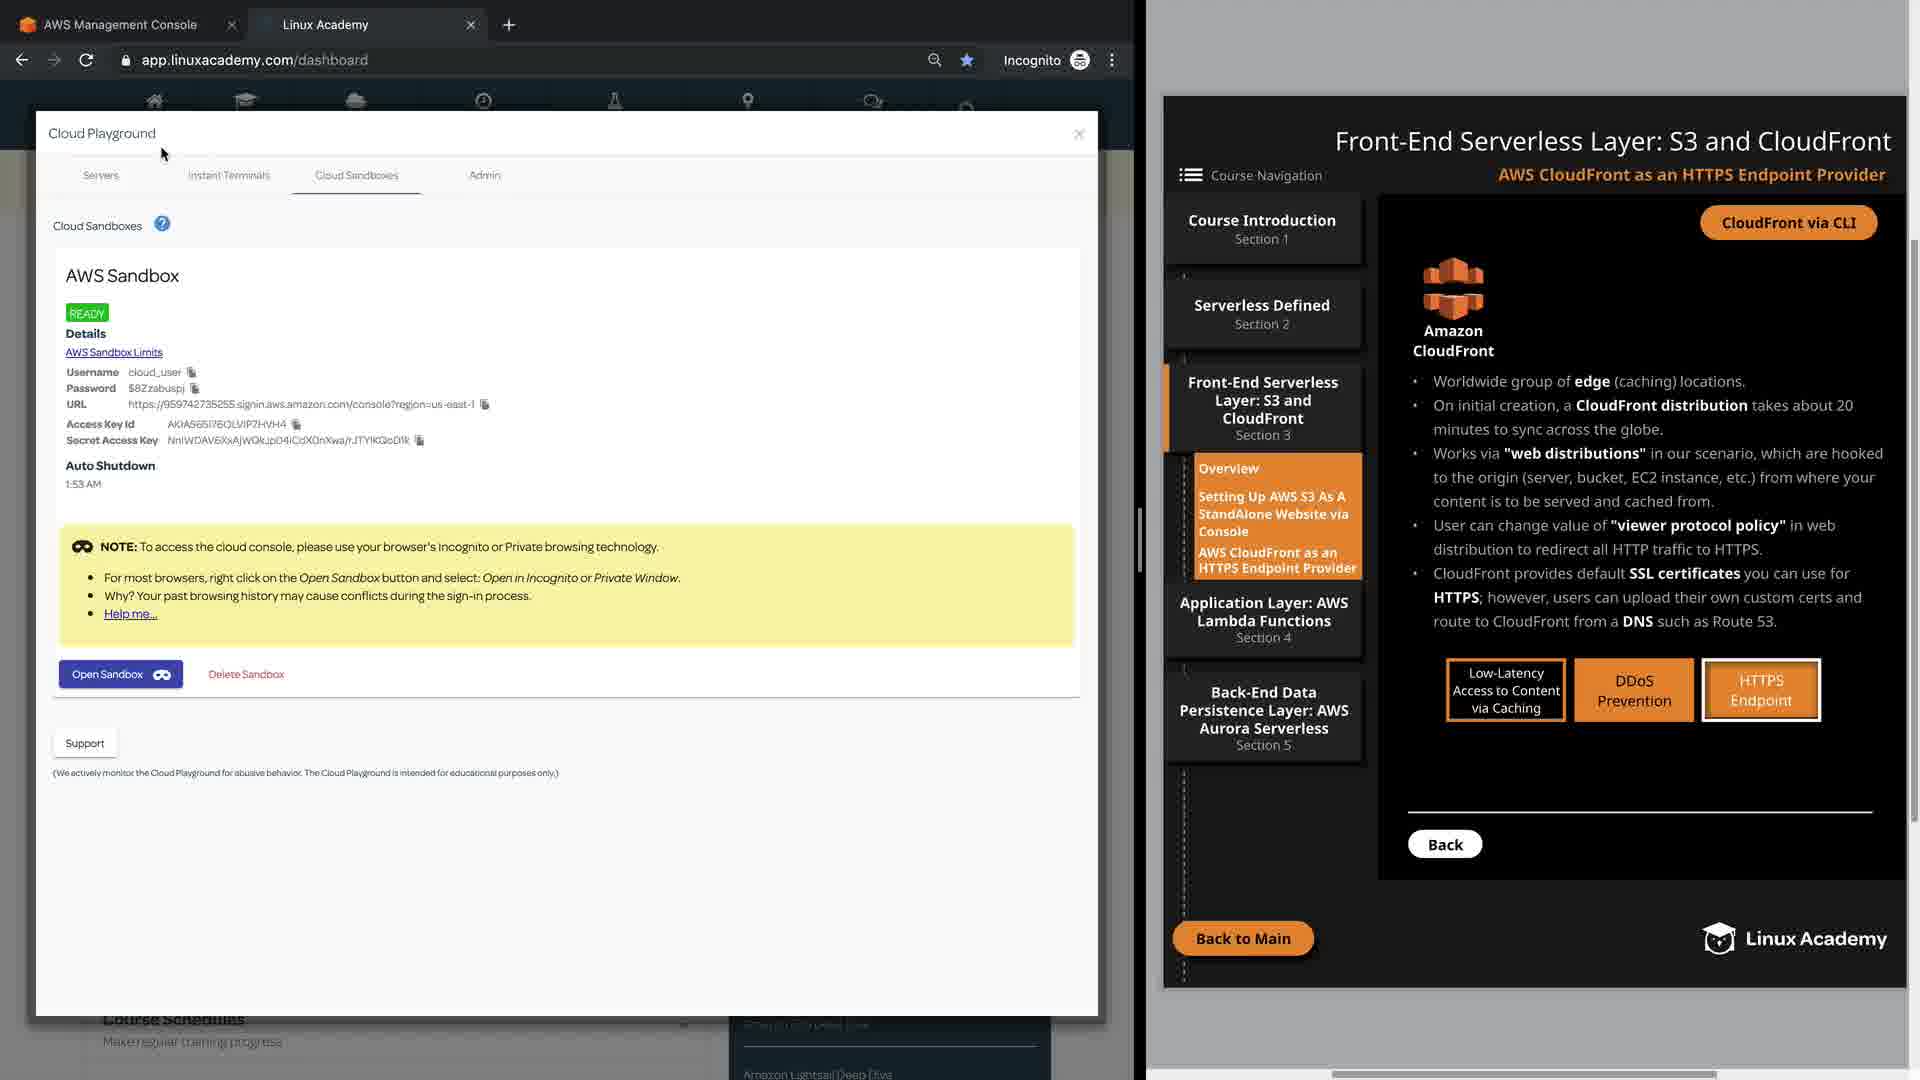Image resolution: width=1920 pixels, height=1080 pixels.
Task: Expand Application Layer: AWS Lambda Functions section
Action: (1263, 619)
